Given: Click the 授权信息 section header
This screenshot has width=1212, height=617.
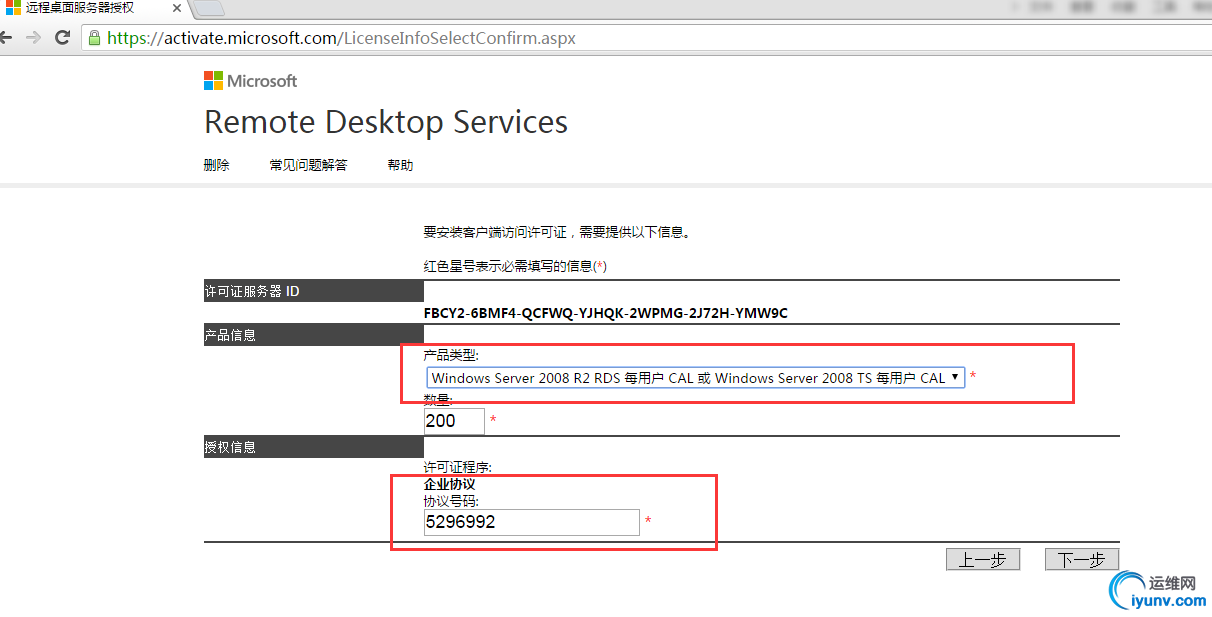Looking at the screenshot, I should [x=314, y=447].
